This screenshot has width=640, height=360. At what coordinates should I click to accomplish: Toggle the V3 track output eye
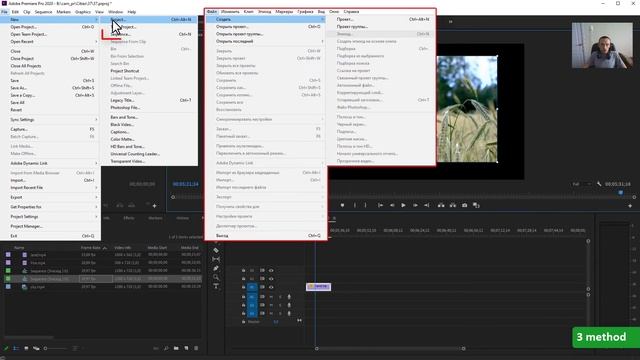tap(271, 270)
